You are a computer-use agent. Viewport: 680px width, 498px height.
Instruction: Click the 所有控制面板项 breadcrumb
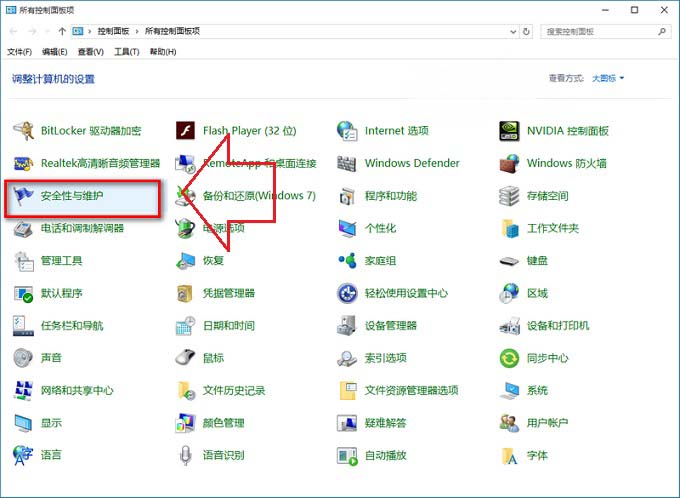pyautogui.click(x=172, y=31)
